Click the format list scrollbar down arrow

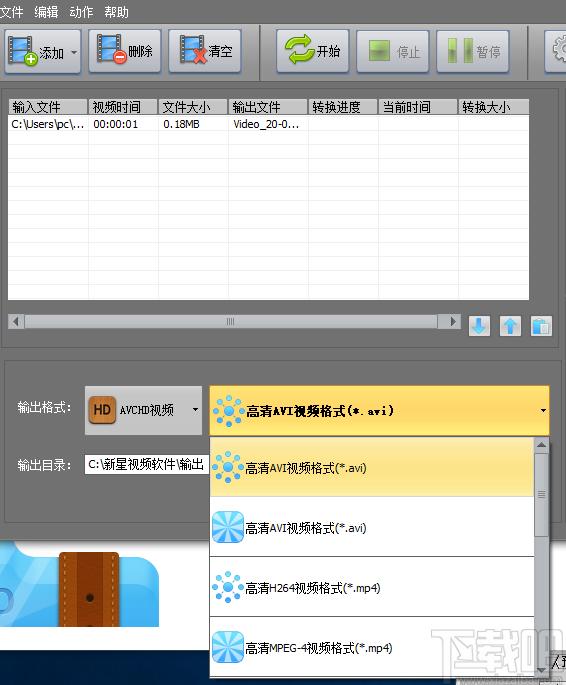[542, 670]
